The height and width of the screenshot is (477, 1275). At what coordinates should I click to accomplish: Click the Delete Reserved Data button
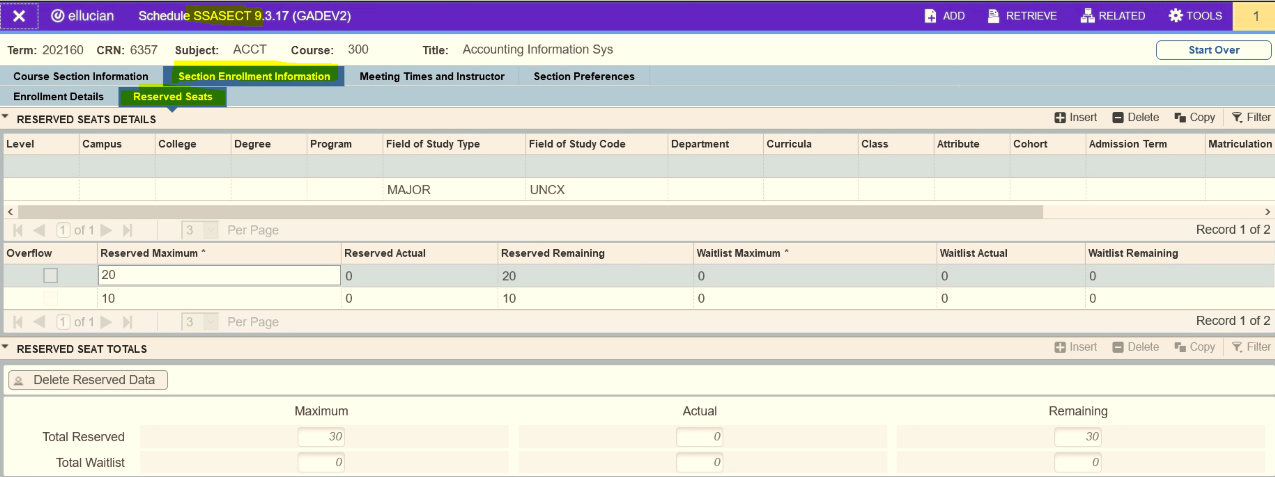click(88, 380)
